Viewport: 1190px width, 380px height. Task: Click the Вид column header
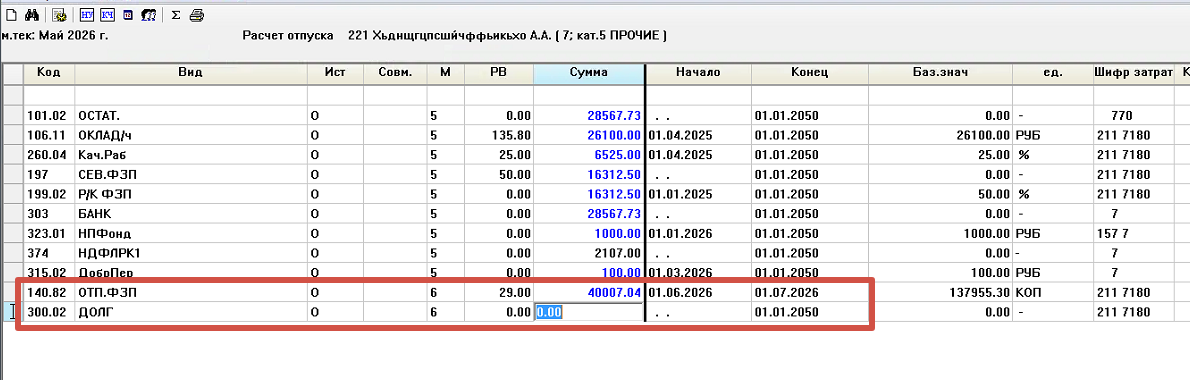[x=190, y=73]
